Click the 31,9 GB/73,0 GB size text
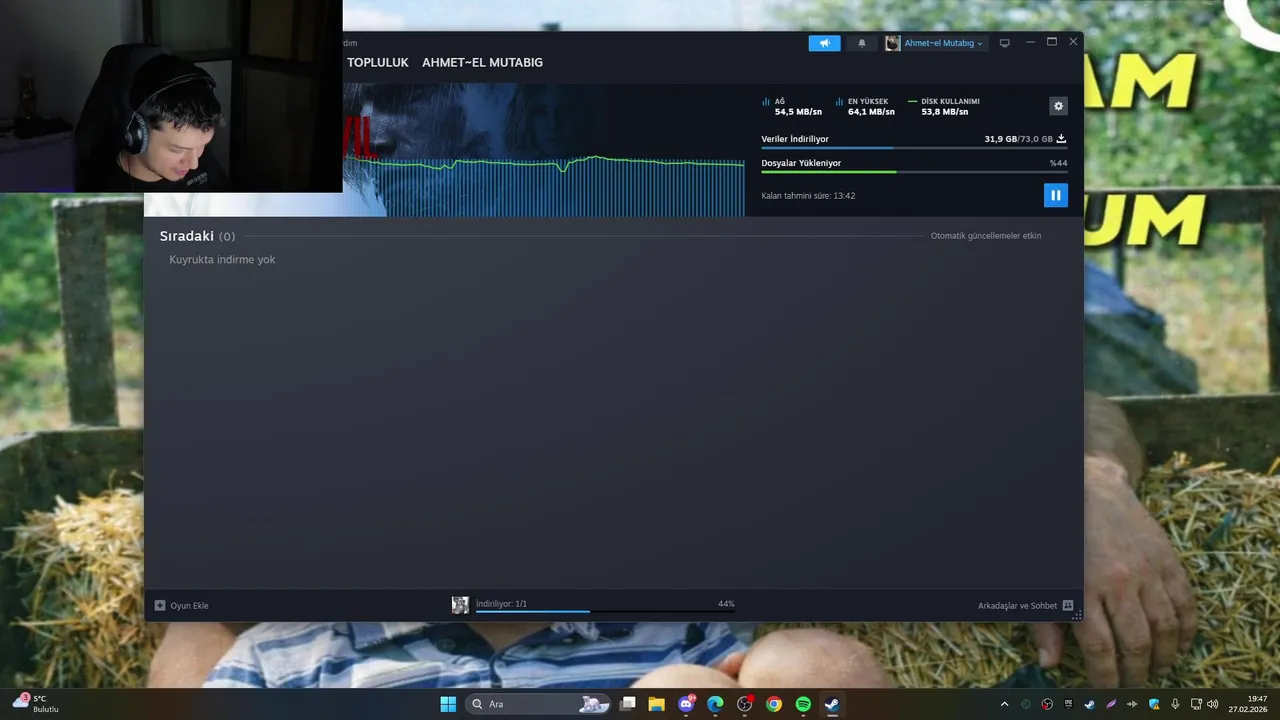This screenshot has height=720, width=1280. click(1018, 139)
